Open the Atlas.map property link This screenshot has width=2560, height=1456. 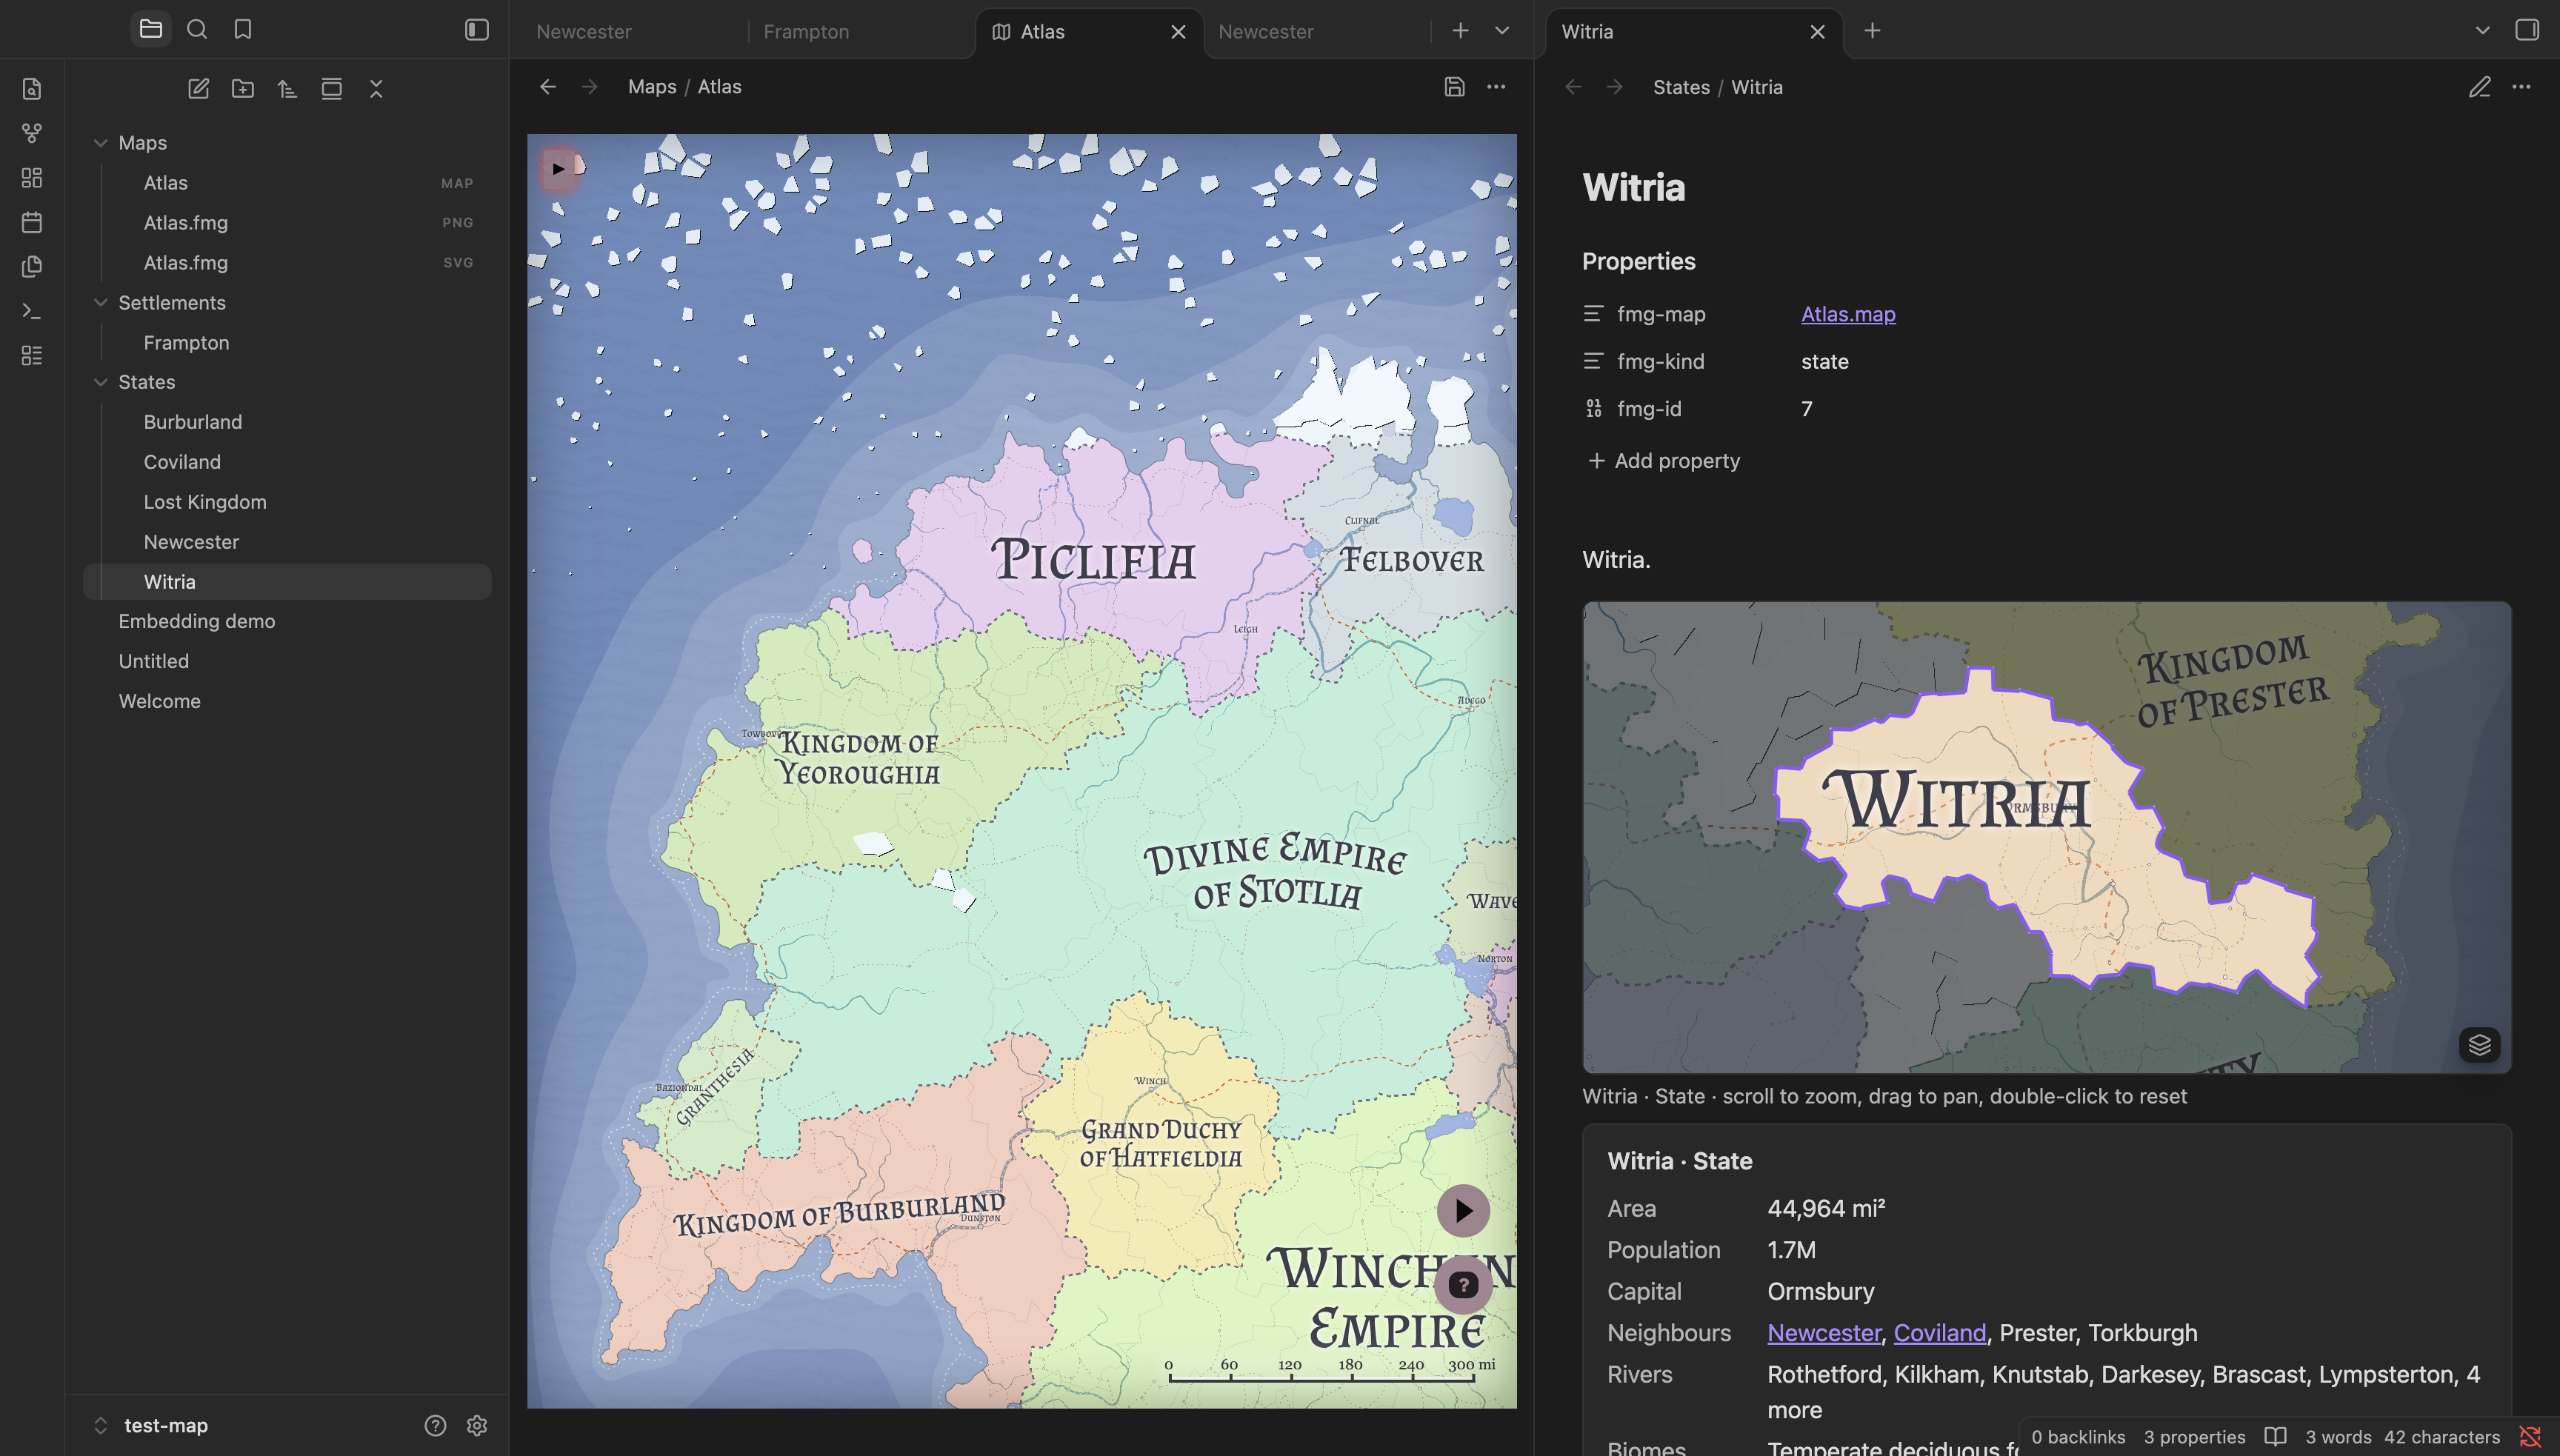pyautogui.click(x=1848, y=314)
